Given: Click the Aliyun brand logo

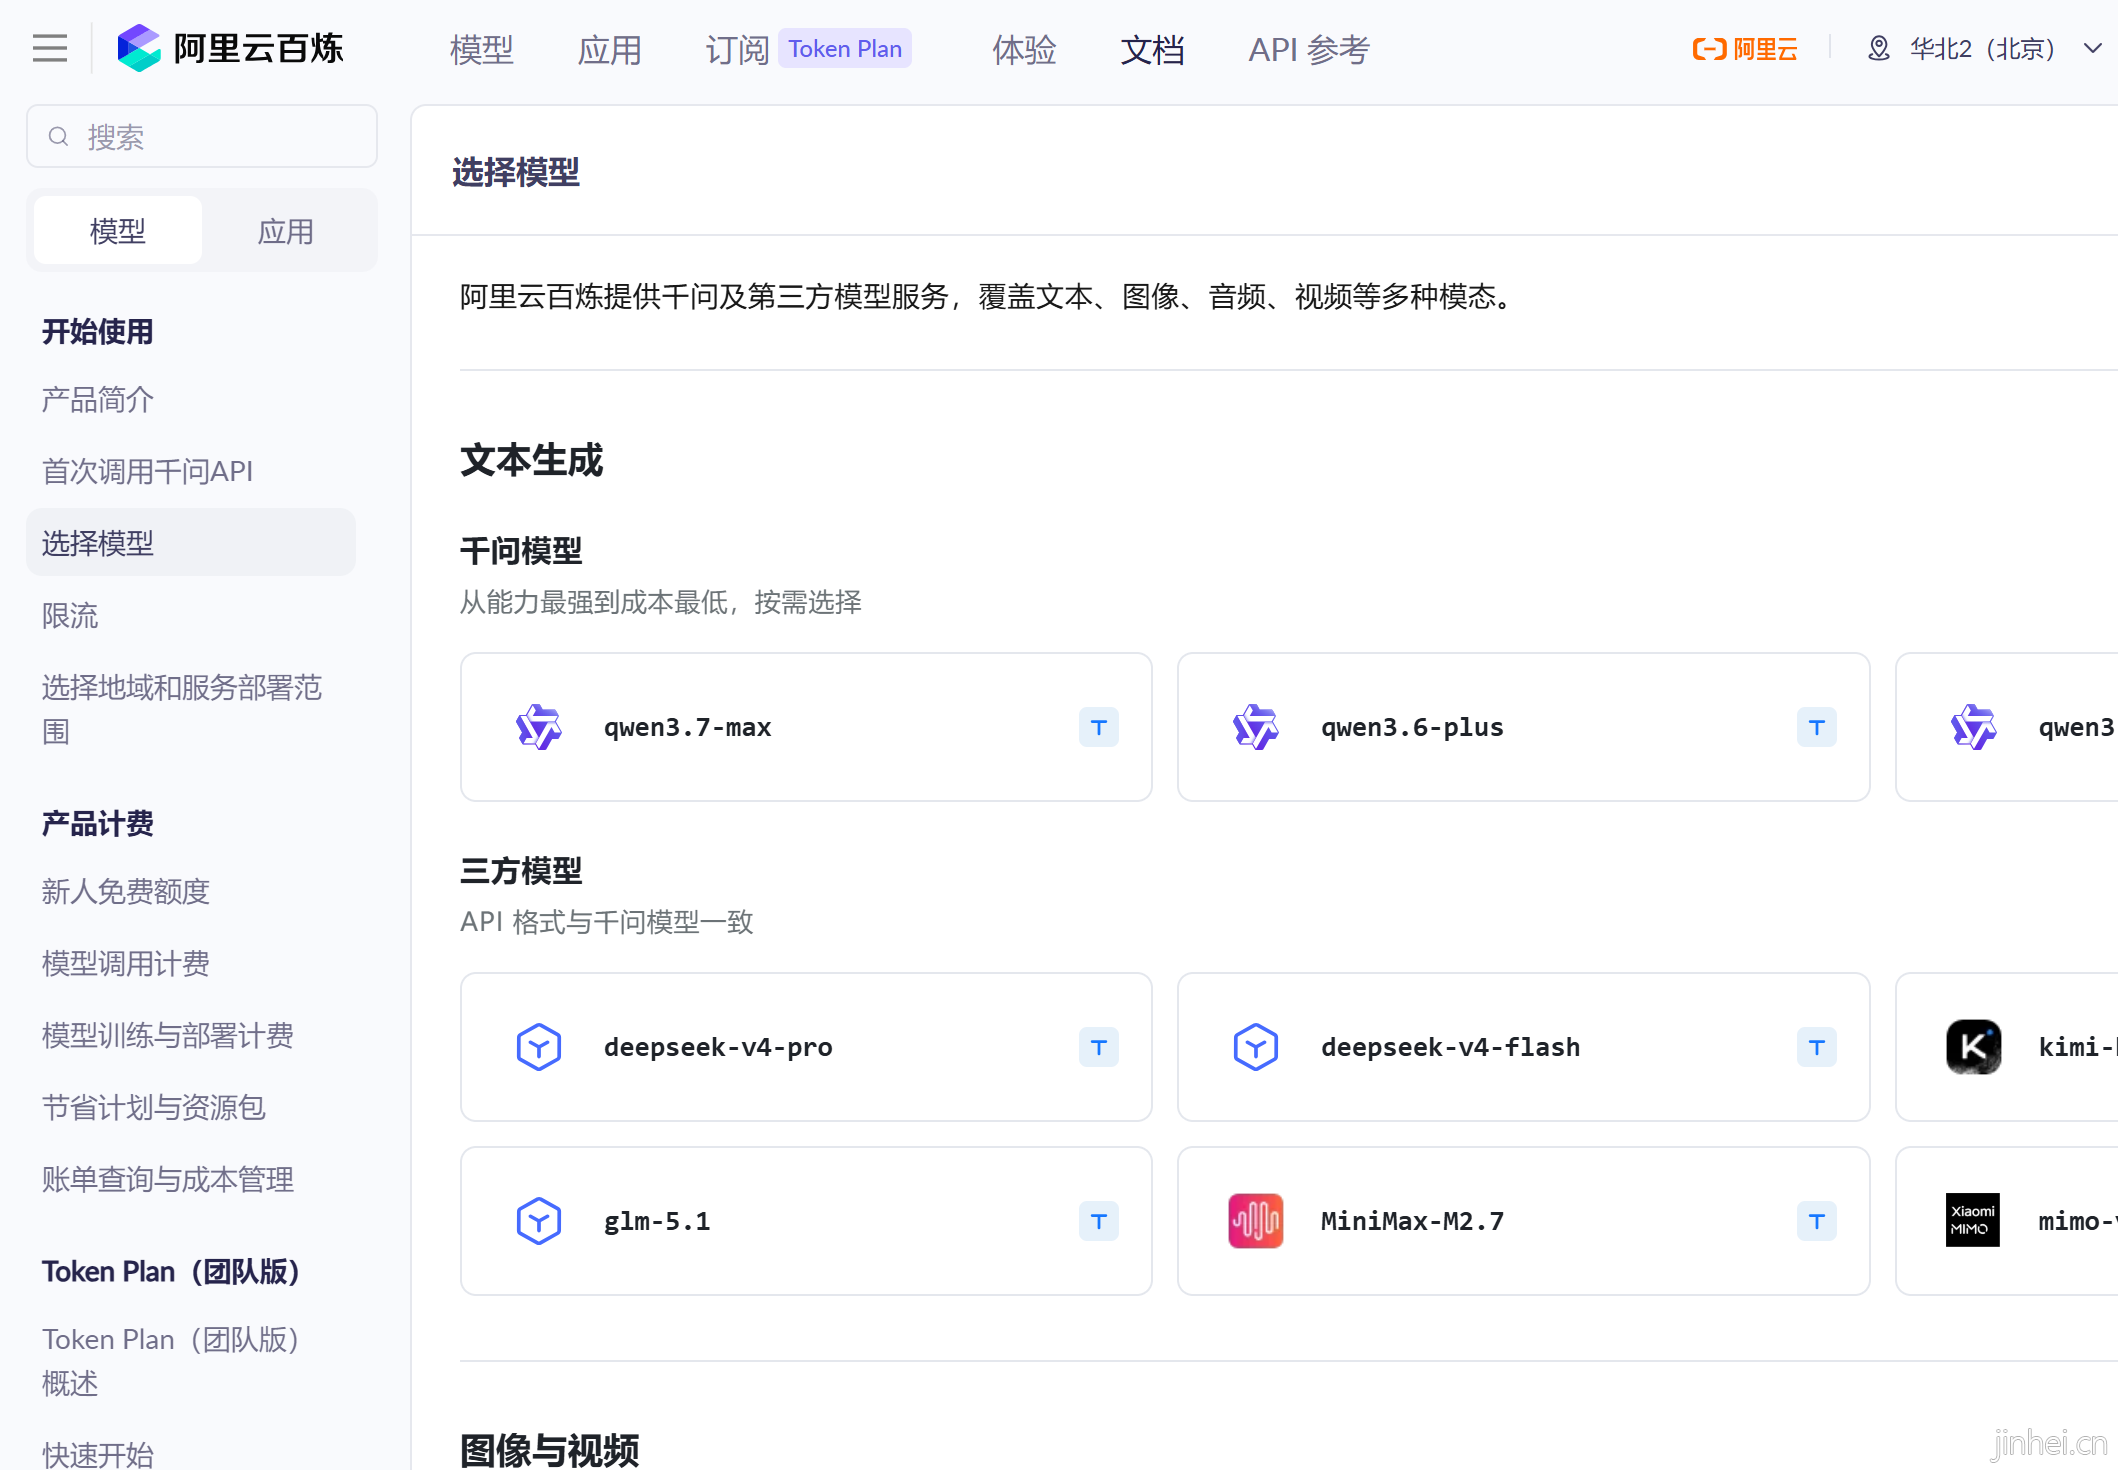Looking at the screenshot, I should pyautogui.click(x=1745, y=49).
